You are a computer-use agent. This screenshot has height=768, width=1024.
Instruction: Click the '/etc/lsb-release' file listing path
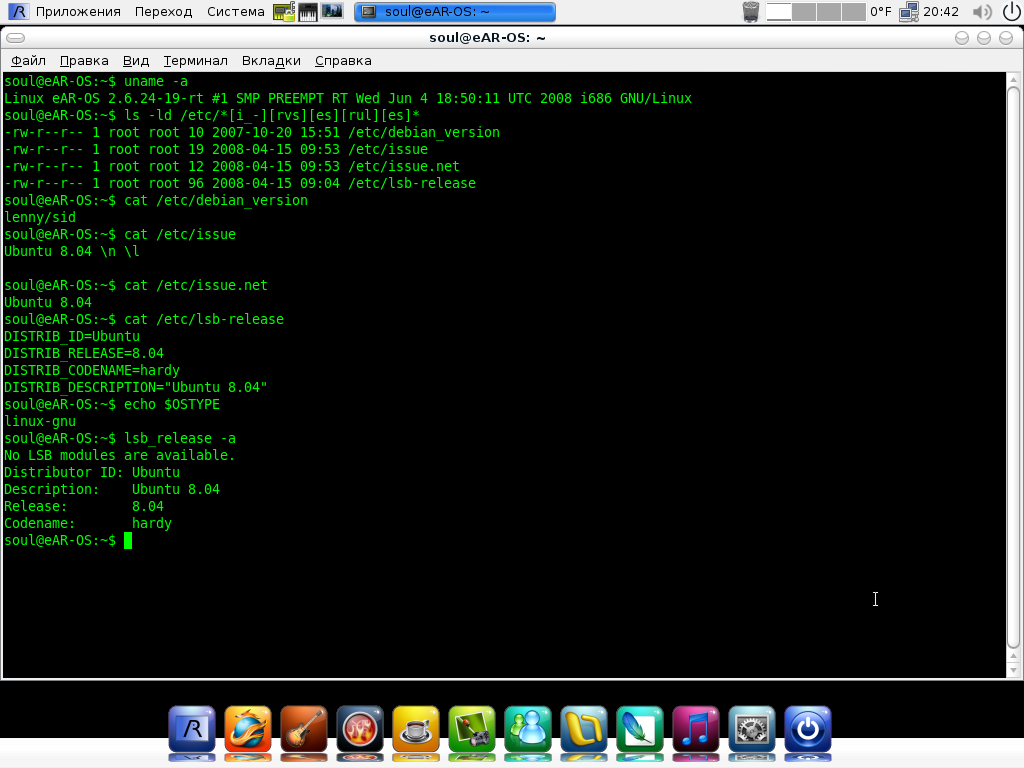412,184
